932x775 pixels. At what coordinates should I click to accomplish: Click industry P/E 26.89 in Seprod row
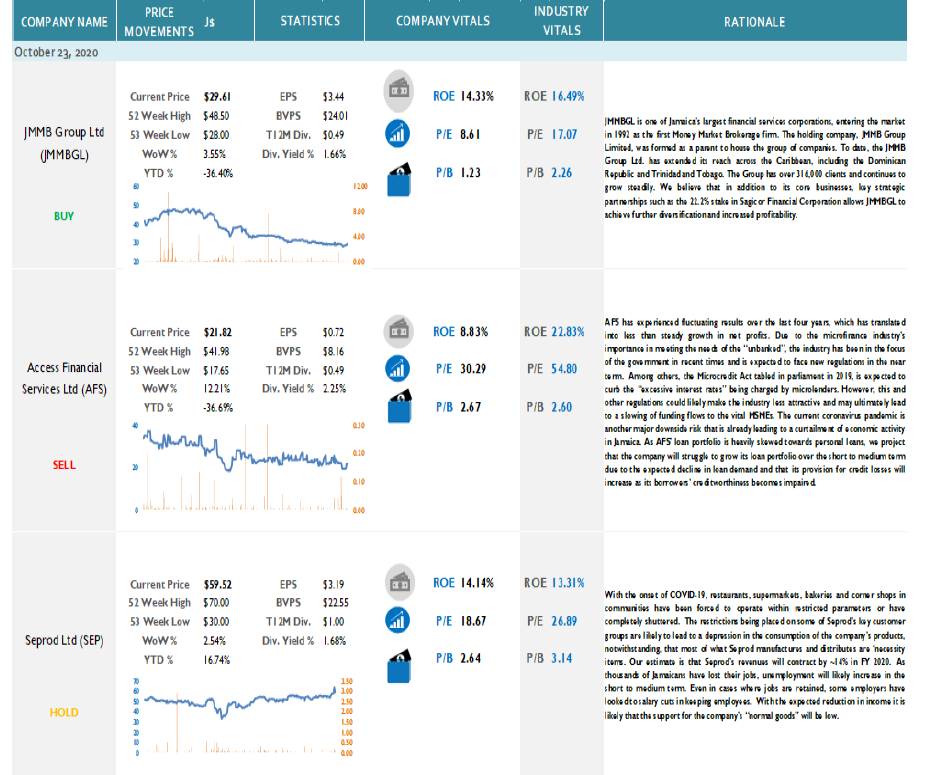564,621
